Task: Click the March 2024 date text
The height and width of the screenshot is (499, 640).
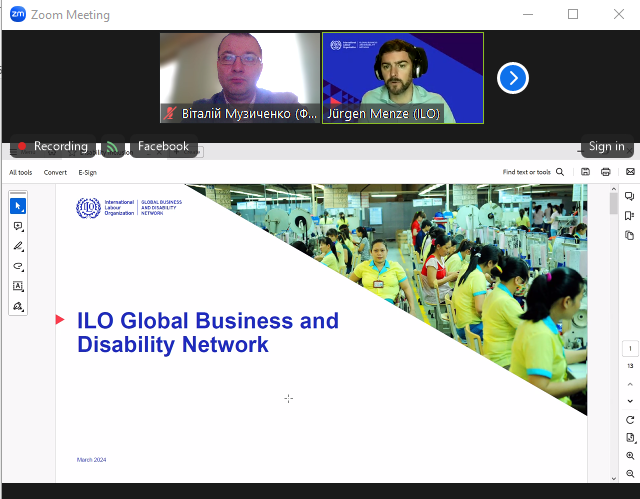Action: coord(91,460)
